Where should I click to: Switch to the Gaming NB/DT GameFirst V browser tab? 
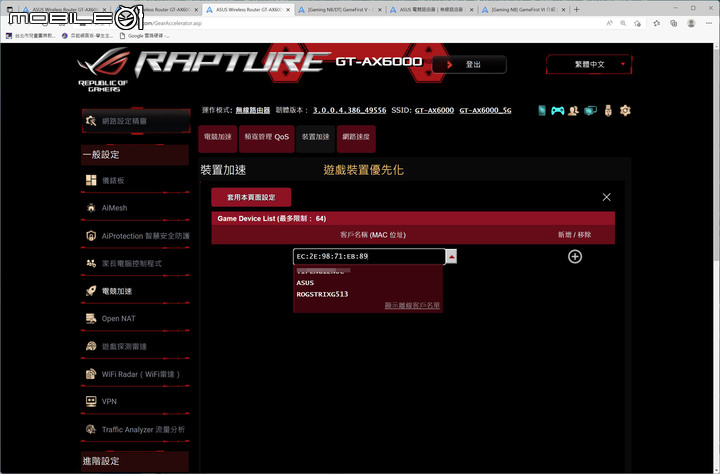339,9
